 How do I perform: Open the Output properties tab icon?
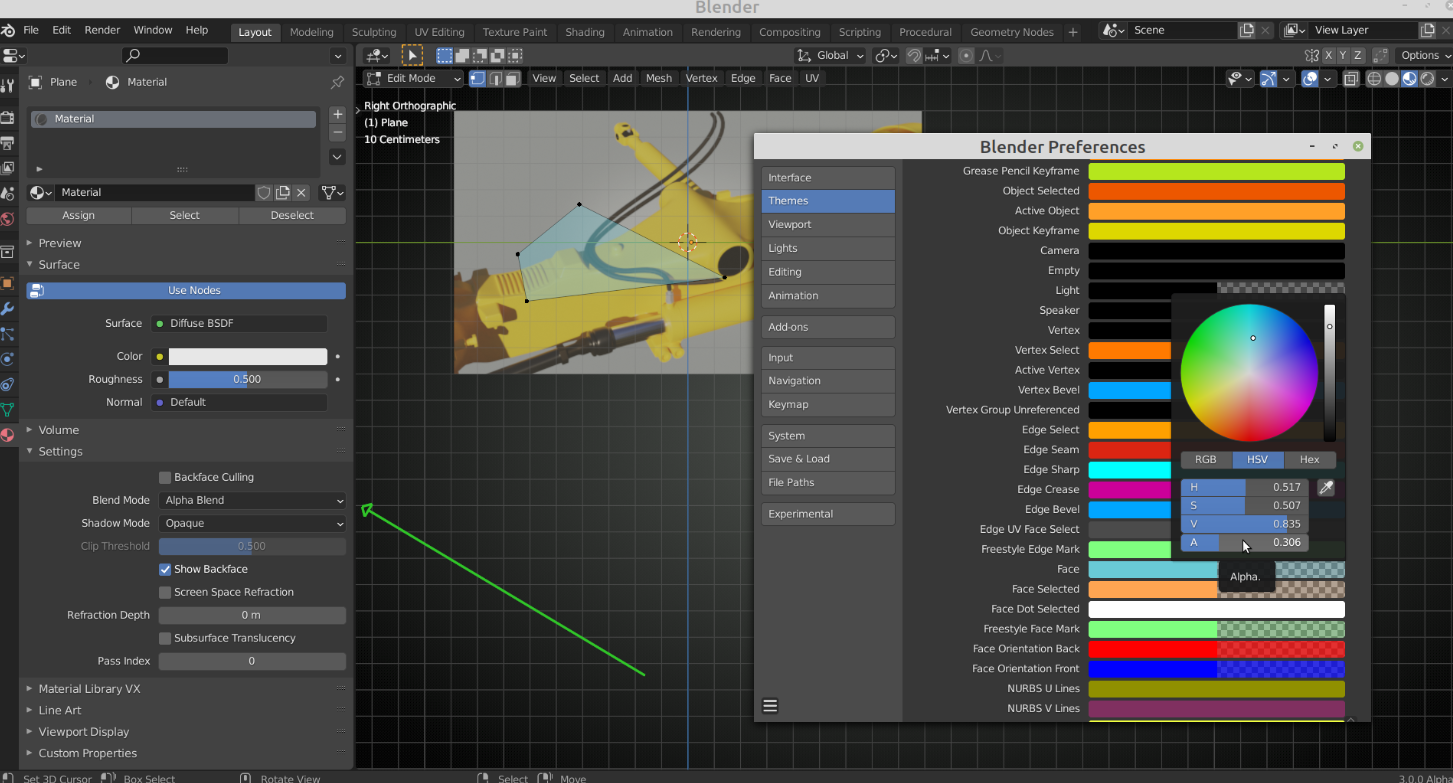[8, 143]
